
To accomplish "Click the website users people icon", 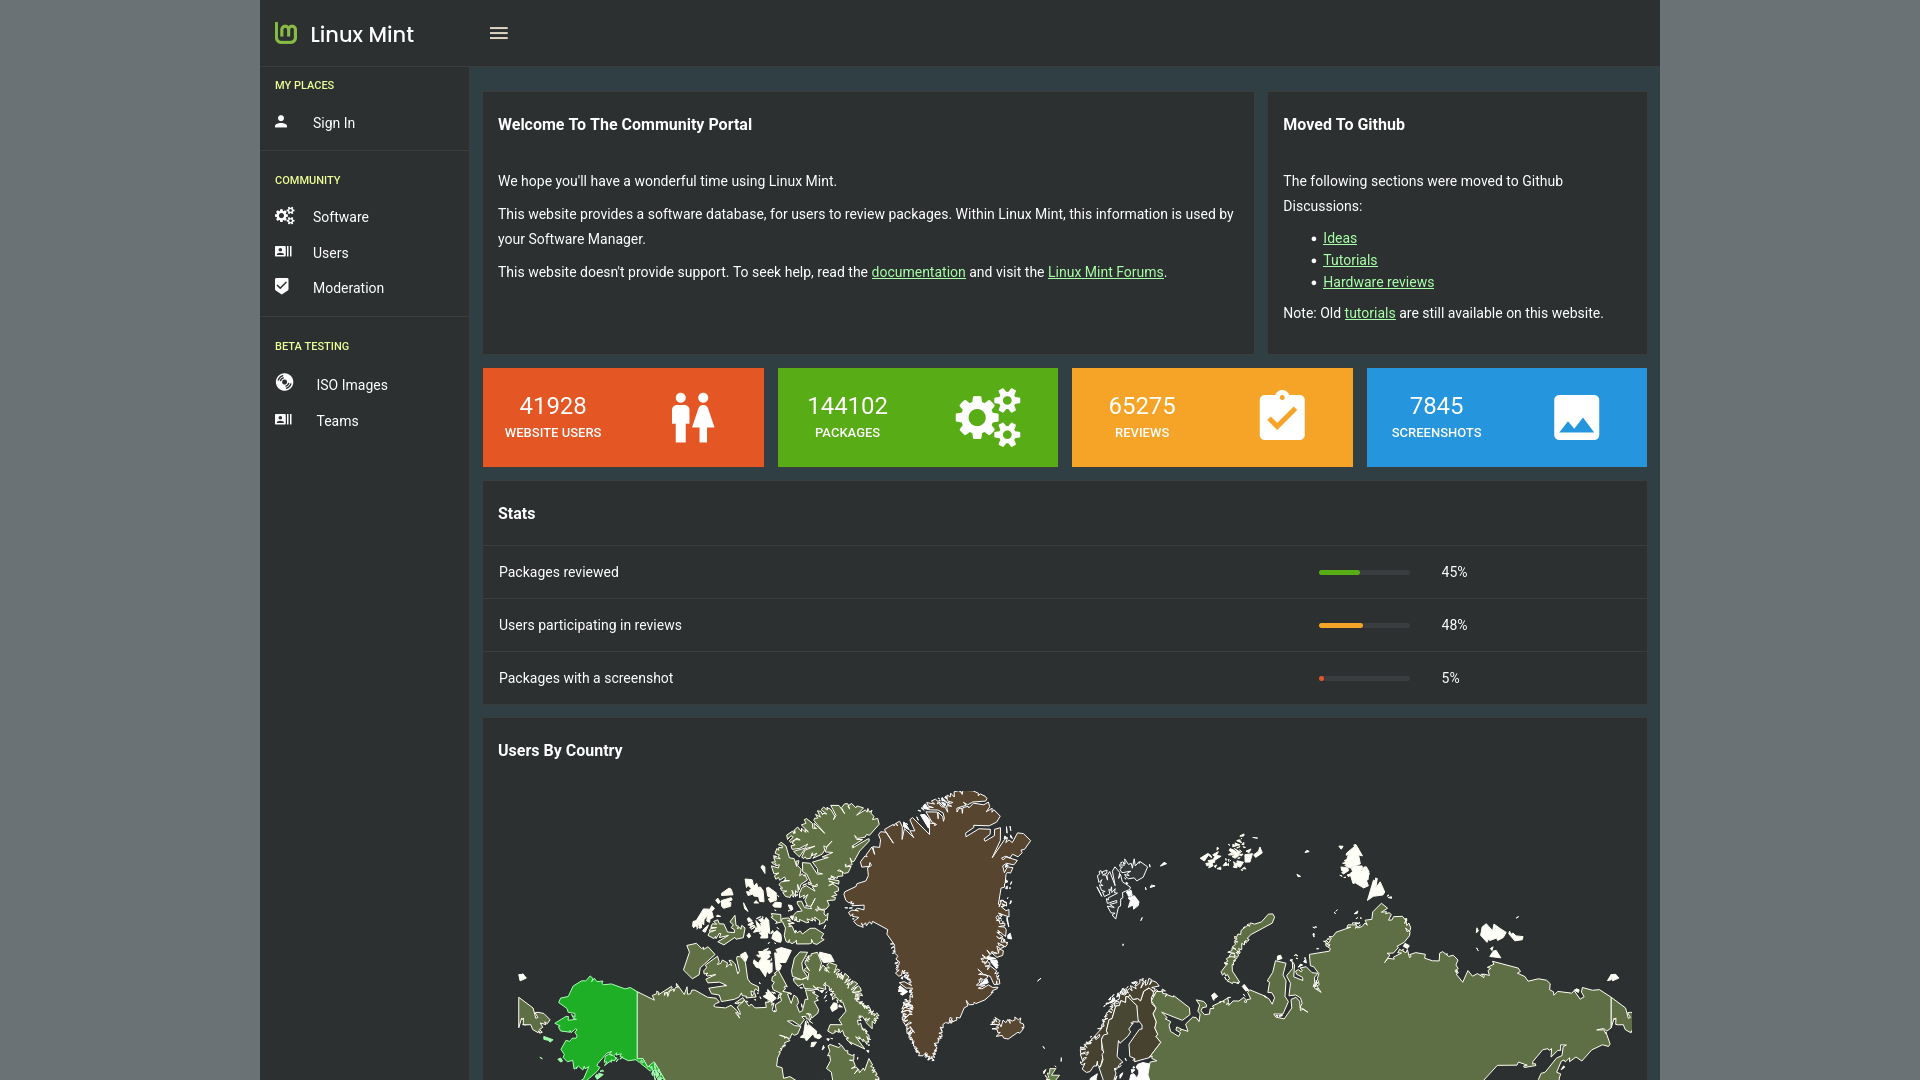I will pyautogui.click(x=692, y=417).
